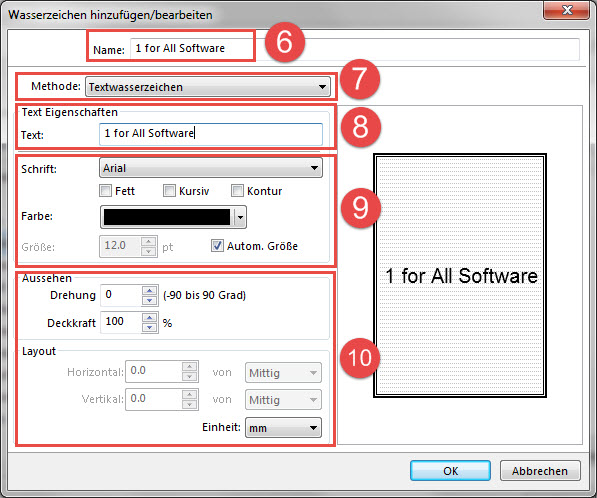Increase Horizontal offset with up arrow

pyautogui.click(x=190, y=367)
